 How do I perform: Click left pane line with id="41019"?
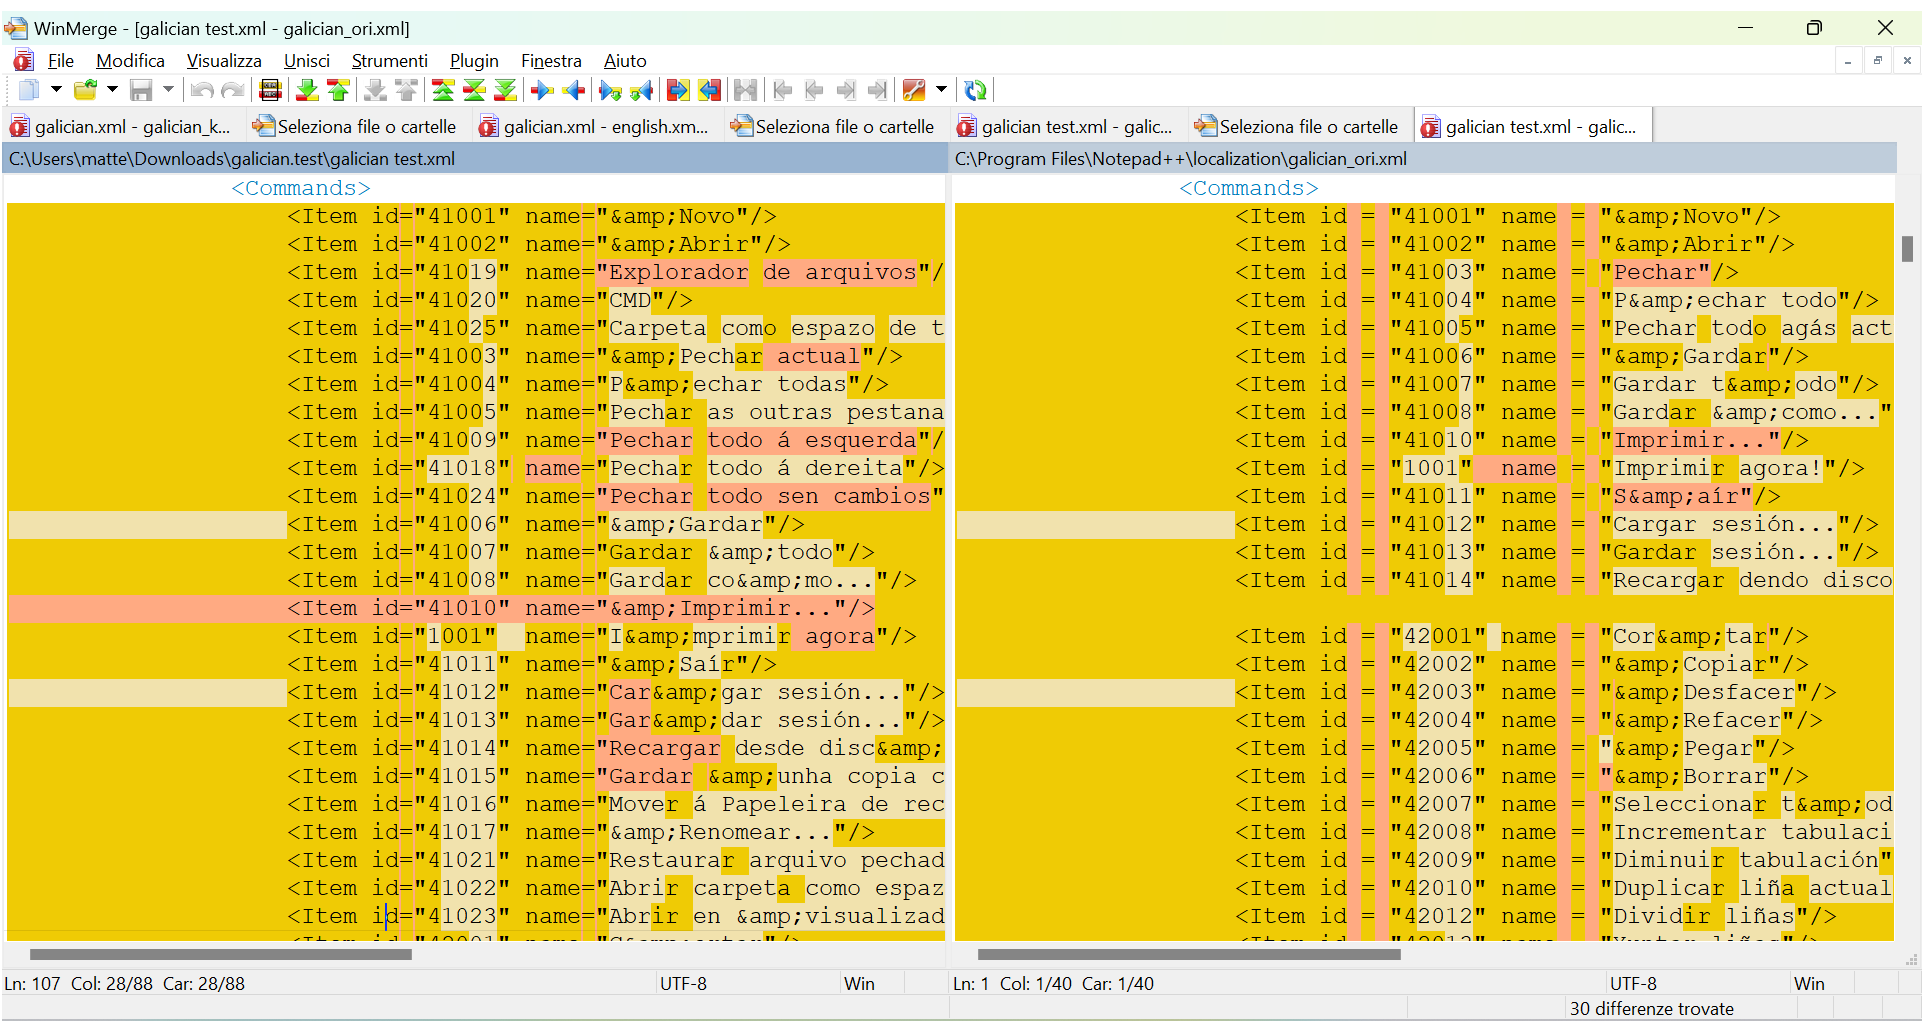coord(476,272)
